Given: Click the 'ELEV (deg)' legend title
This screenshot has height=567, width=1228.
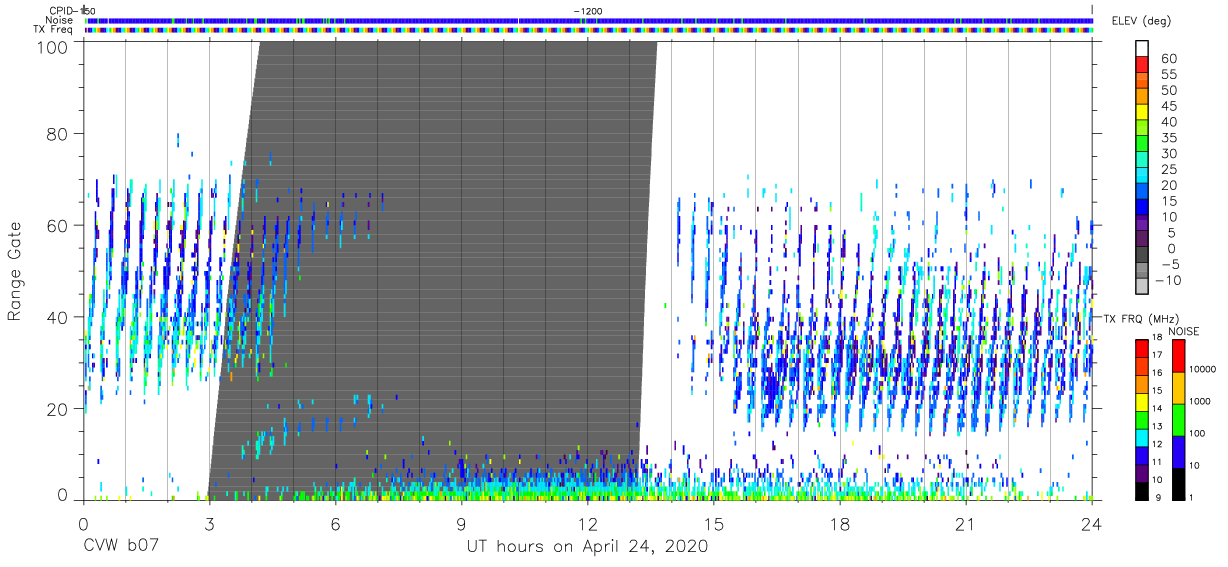Looking at the screenshot, I should 1141,21.
